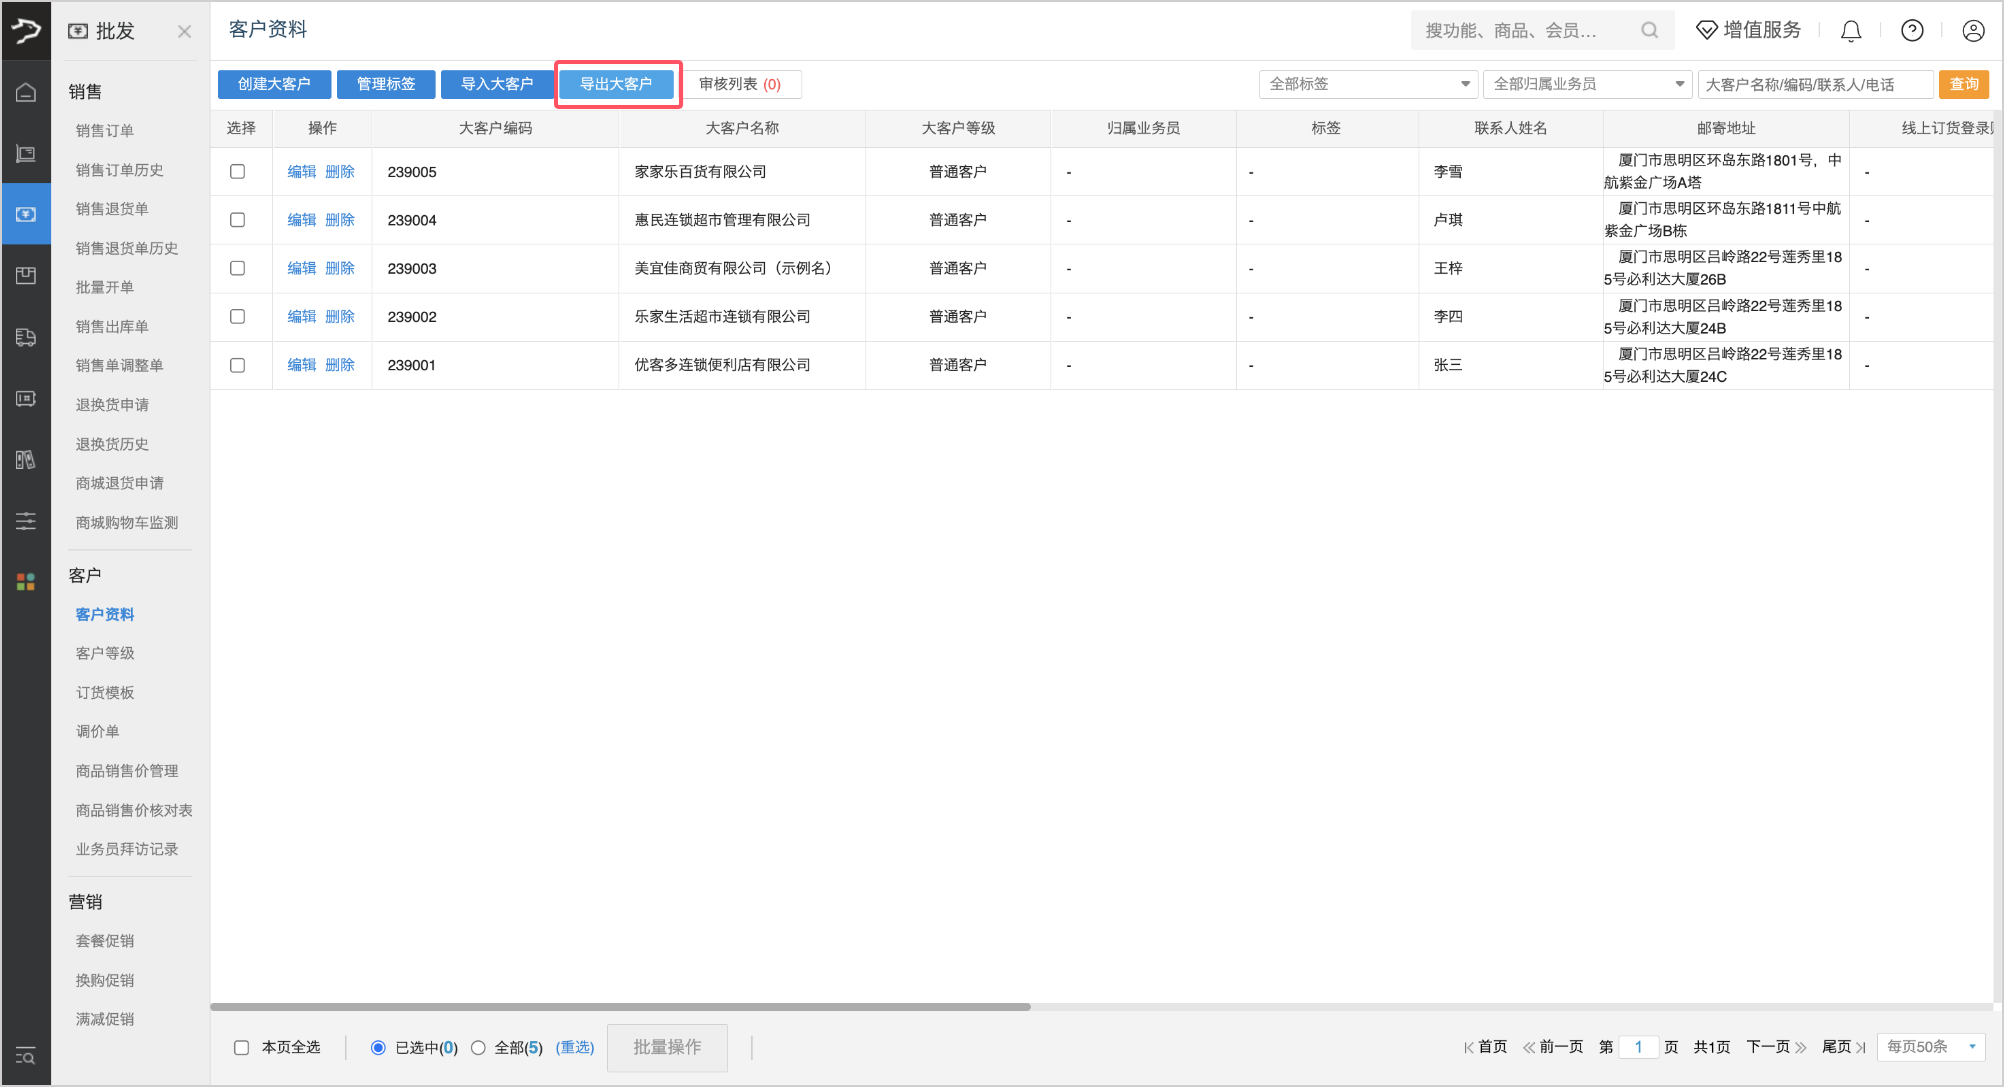Open the delivery truck icon in sidebar
The image size is (2005, 1088).
point(26,337)
